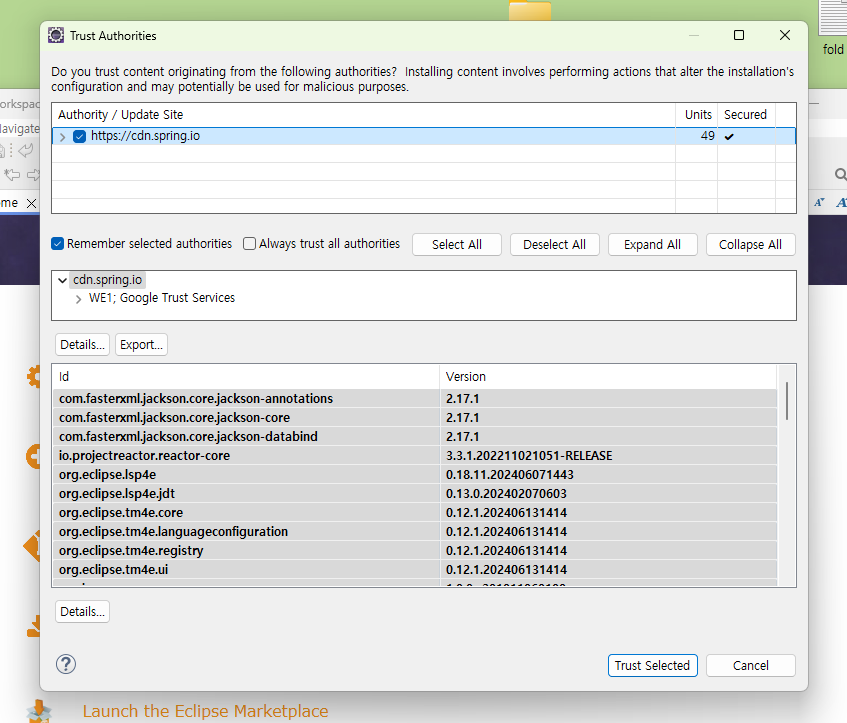This screenshot has height=723, width=847.
Task: Collapse the cdn.spring.io certificate tree node
Action: tap(63, 280)
